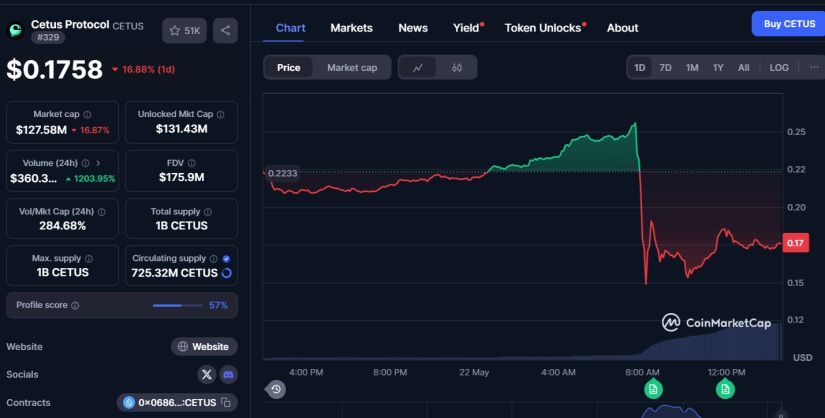Select the All time range
825x418 pixels.
pos(743,67)
